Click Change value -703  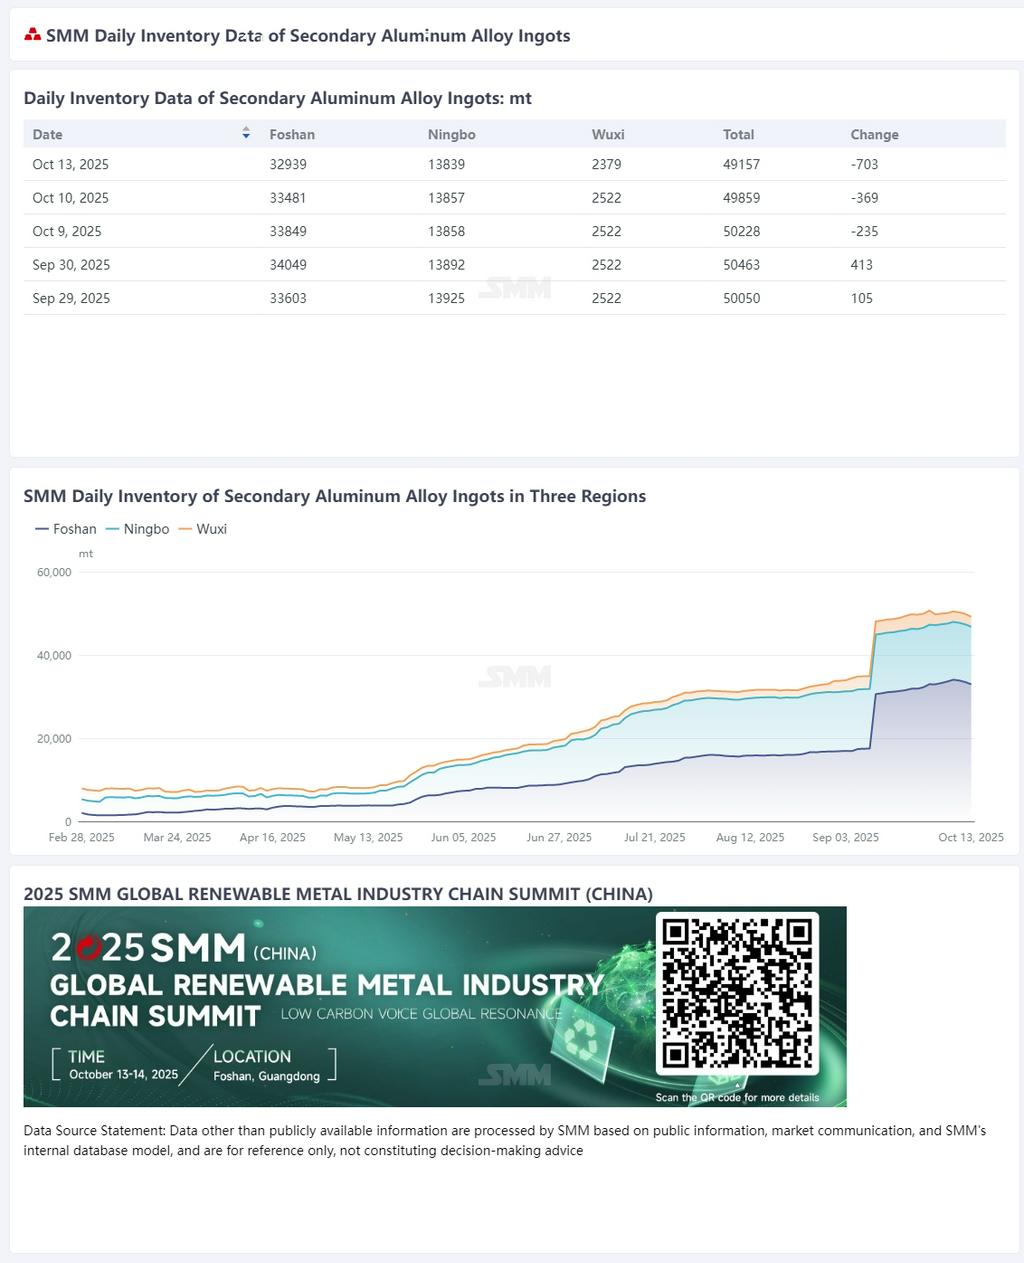(x=865, y=164)
